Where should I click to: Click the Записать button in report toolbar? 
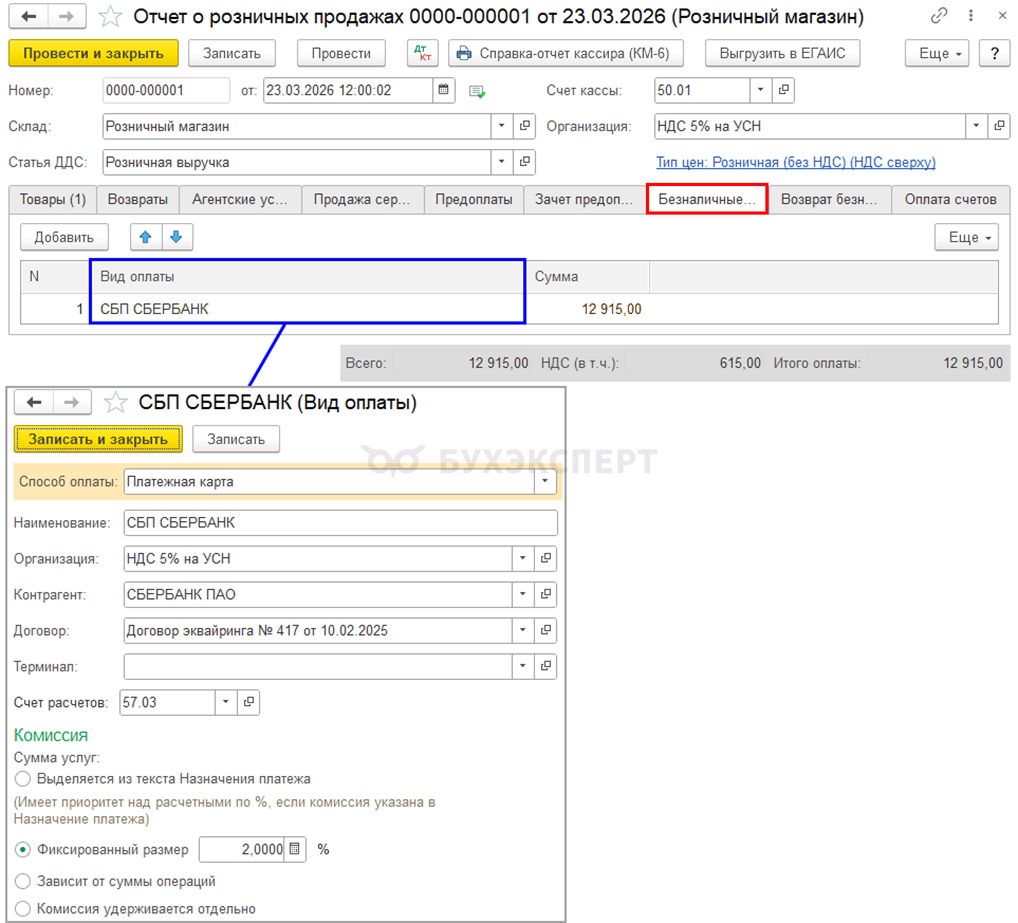[232, 53]
